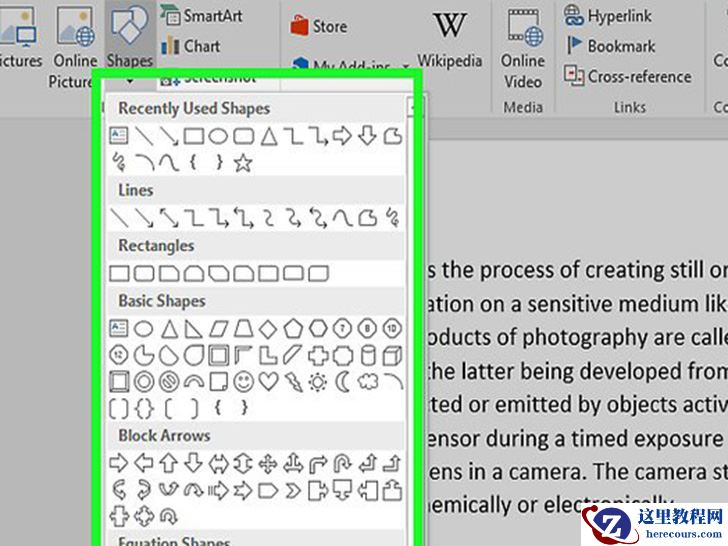Screen dimensions: 728x546
Task: Choose the Moon shape
Action: [343, 382]
